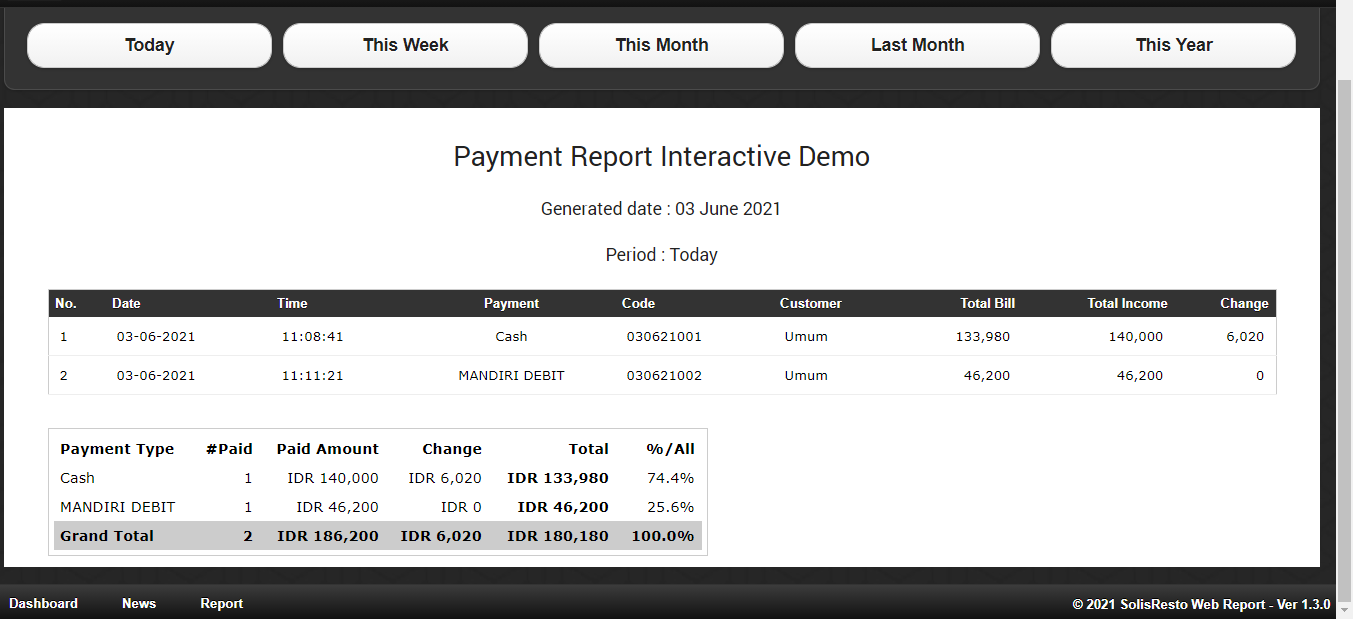Open Dashboard in the footer

pyautogui.click(x=43, y=603)
